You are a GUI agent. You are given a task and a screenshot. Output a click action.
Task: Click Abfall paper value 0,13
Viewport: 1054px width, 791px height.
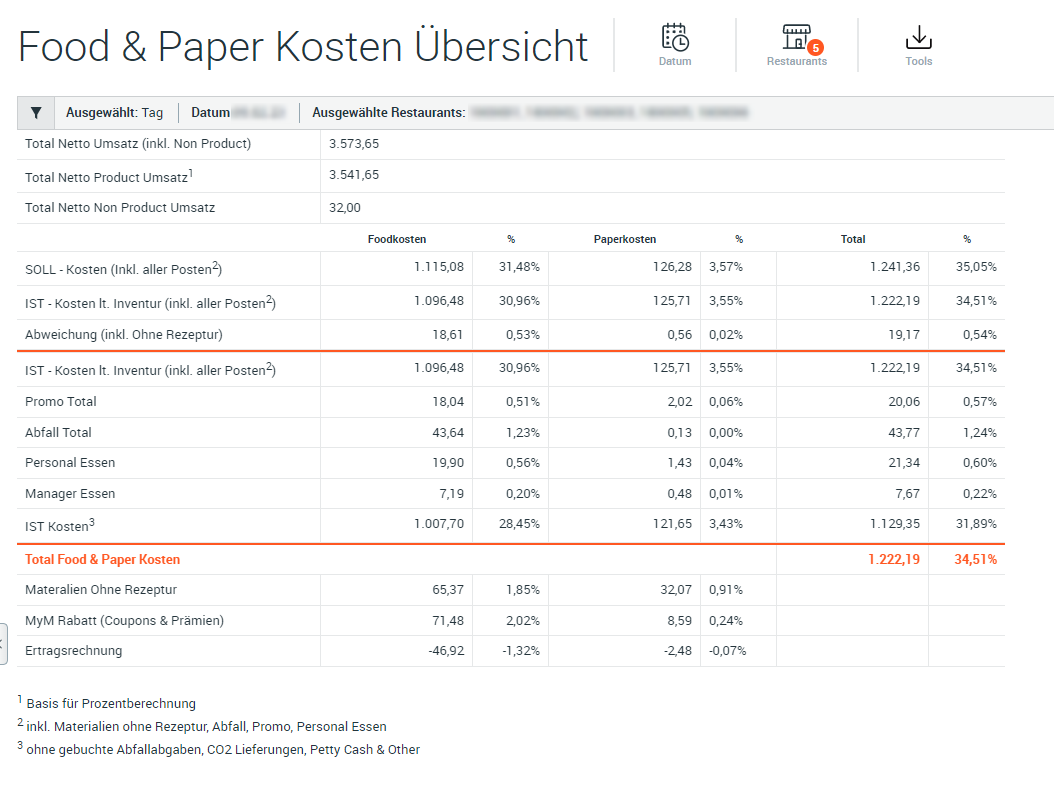click(x=679, y=433)
